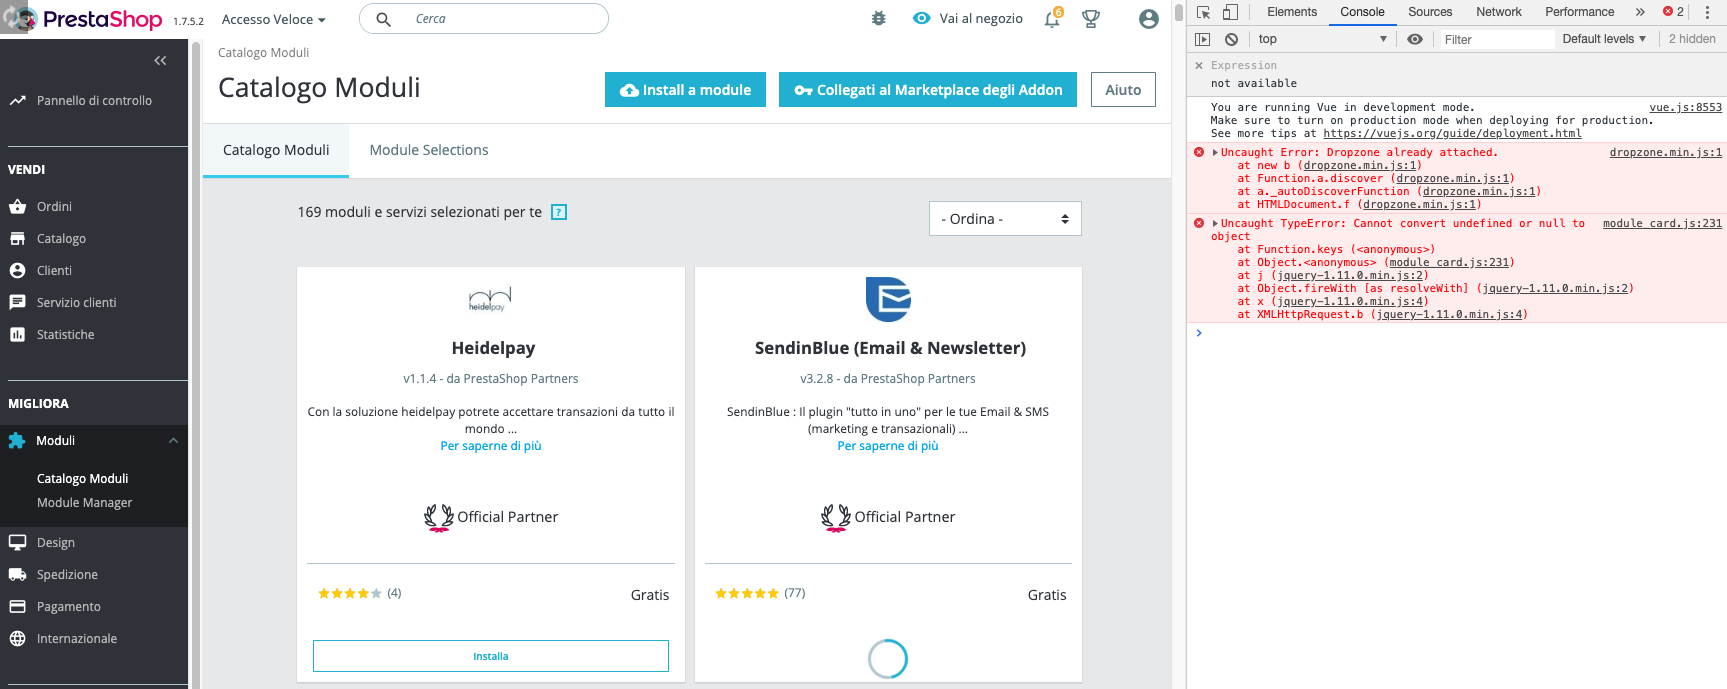Screen dimensions: 1727x689
Task: Remove the live expression
Action: [1199, 65]
